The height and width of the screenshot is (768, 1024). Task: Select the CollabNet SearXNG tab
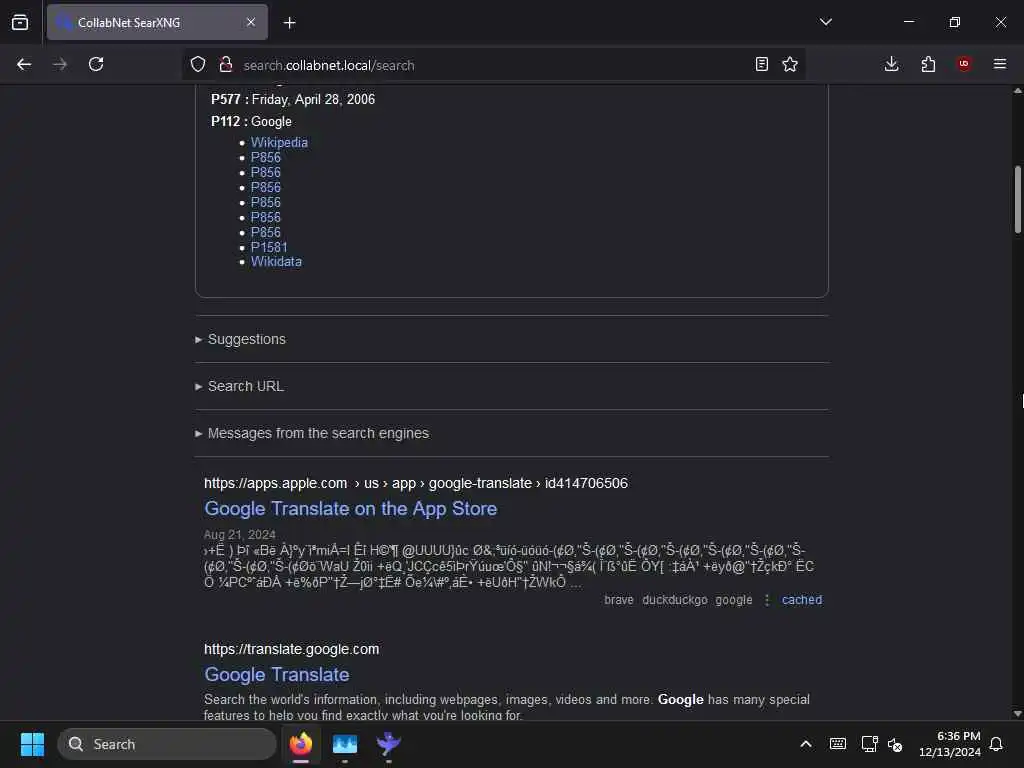157,22
